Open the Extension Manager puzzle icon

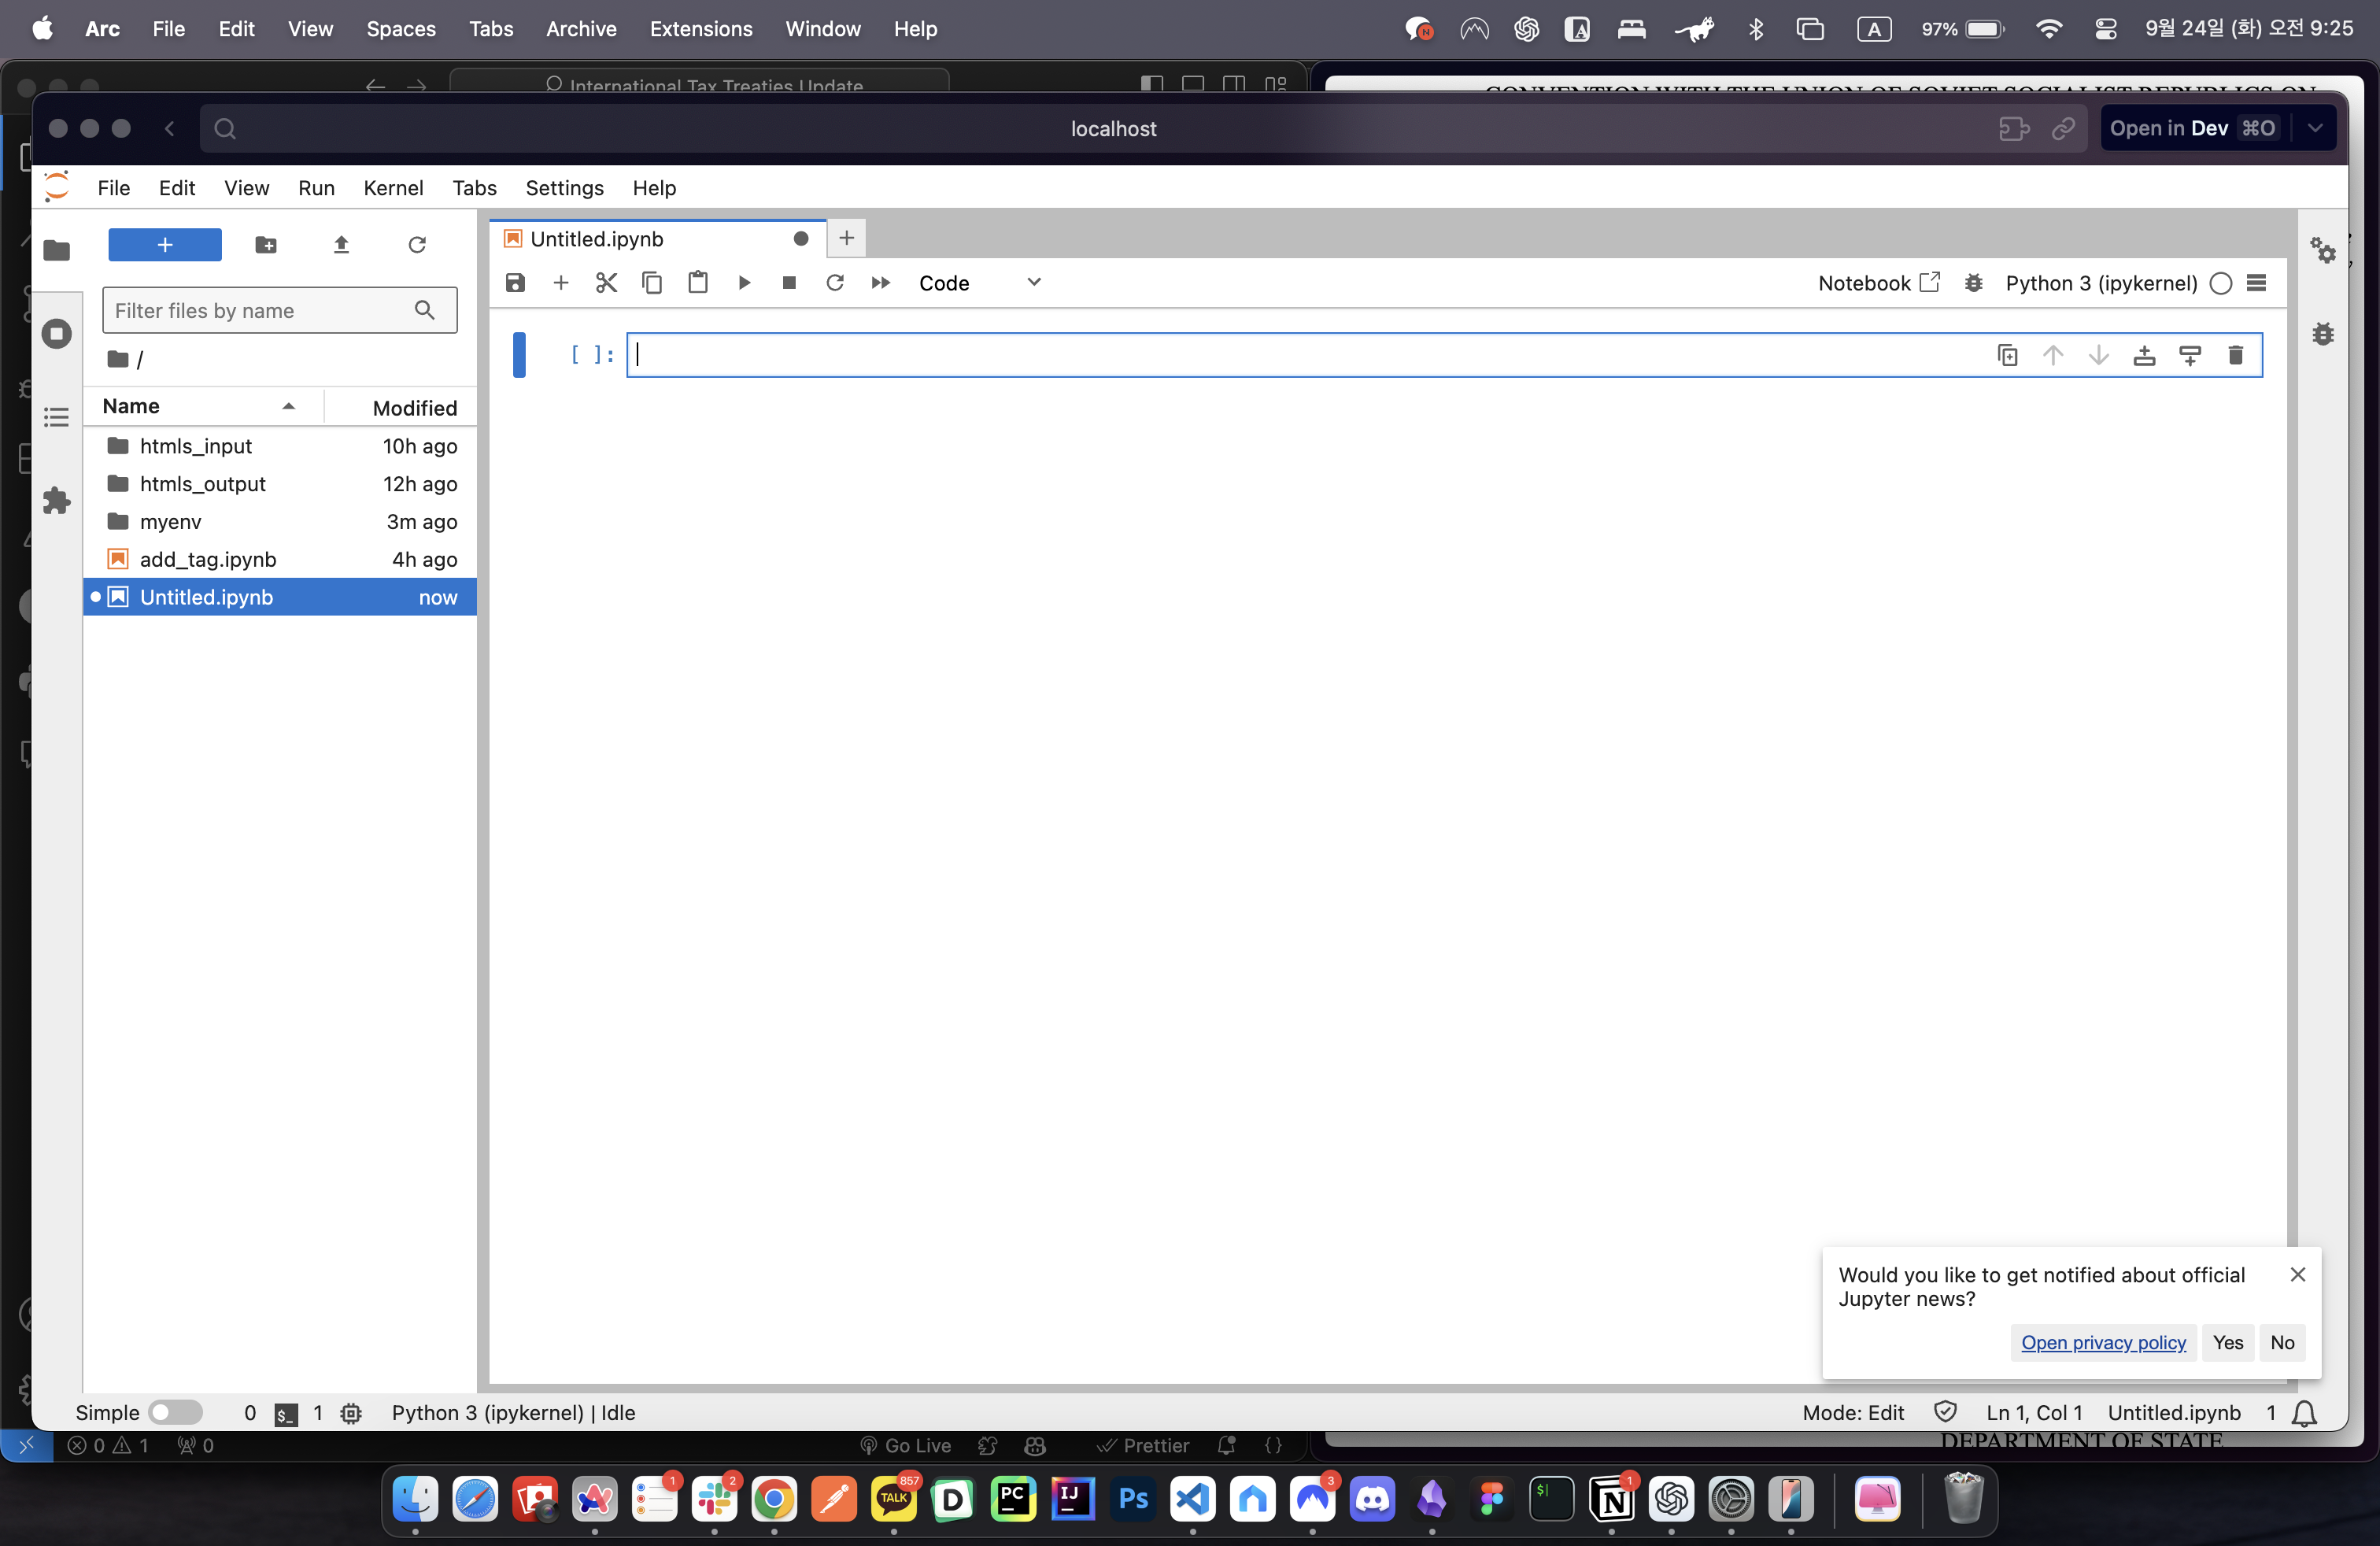(57, 500)
